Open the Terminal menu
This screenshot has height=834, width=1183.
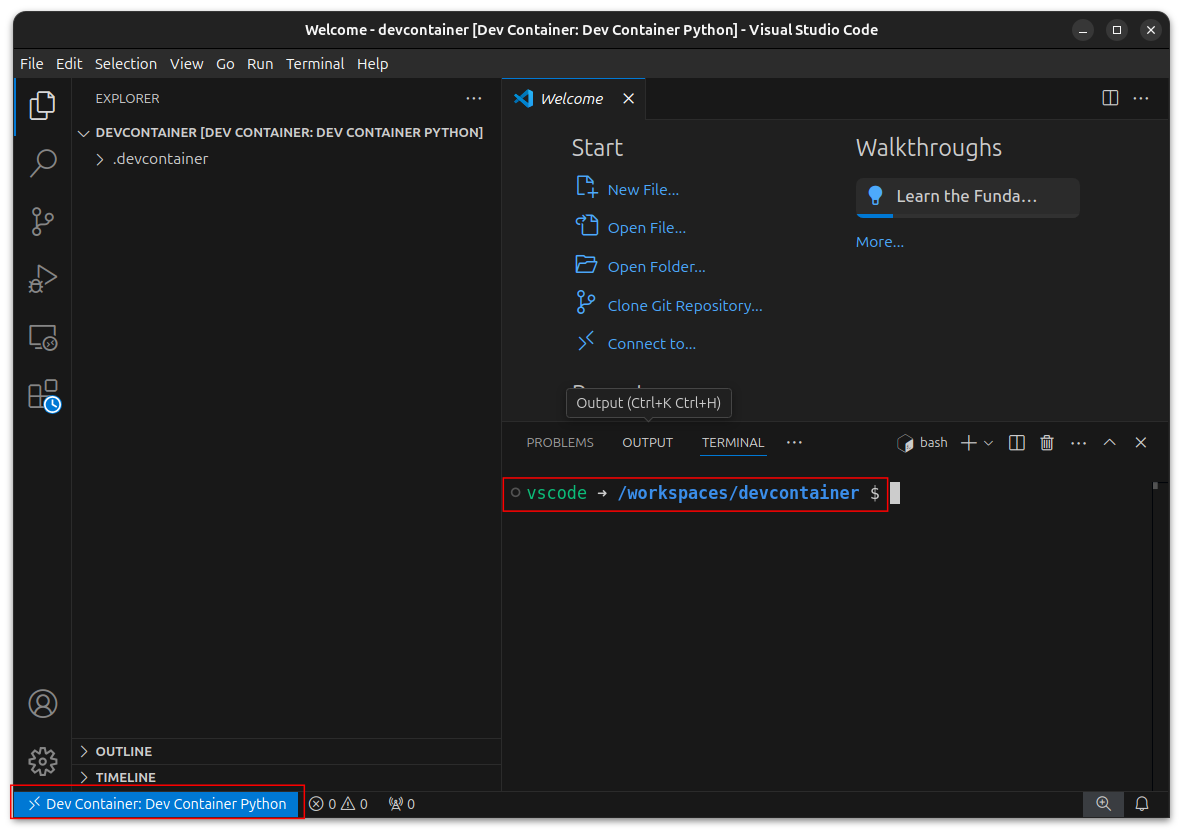tap(315, 64)
